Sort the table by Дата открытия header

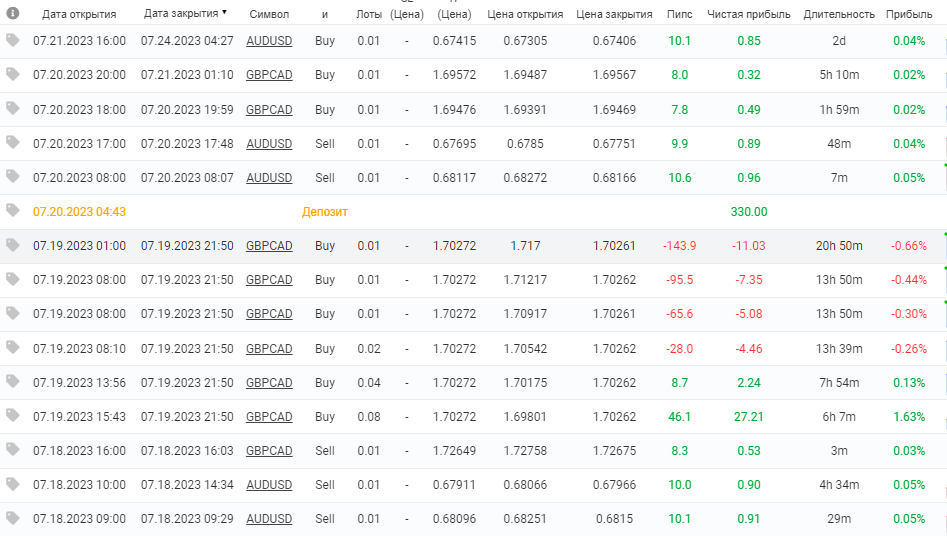pos(79,14)
